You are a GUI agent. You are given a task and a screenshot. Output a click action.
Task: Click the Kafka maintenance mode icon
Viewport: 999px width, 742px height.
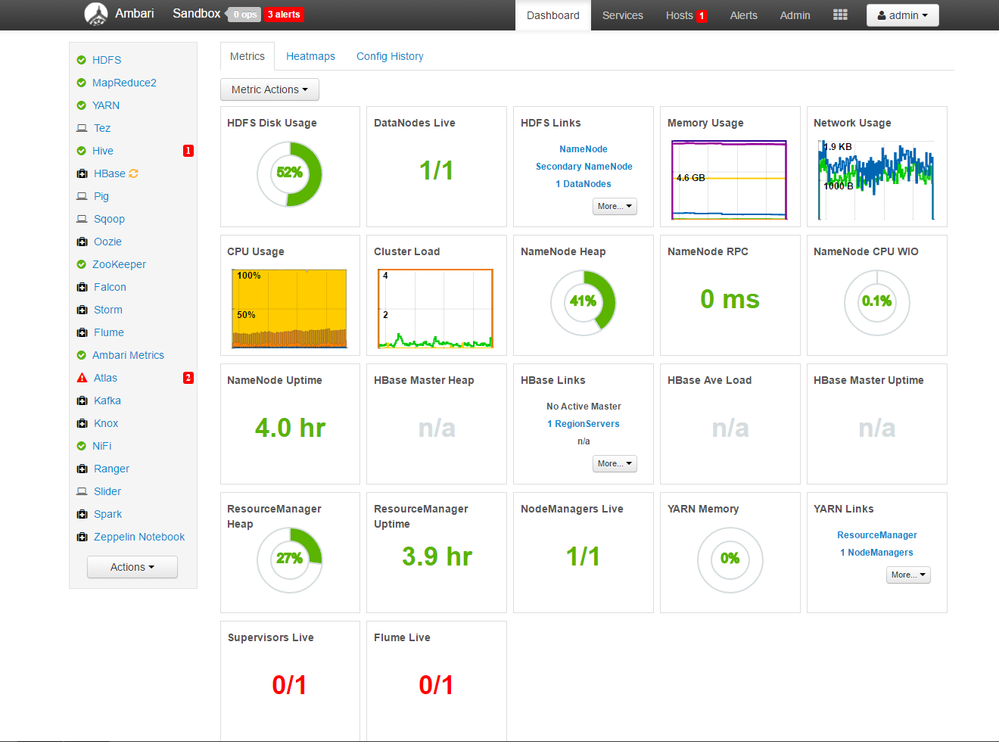point(82,401)
